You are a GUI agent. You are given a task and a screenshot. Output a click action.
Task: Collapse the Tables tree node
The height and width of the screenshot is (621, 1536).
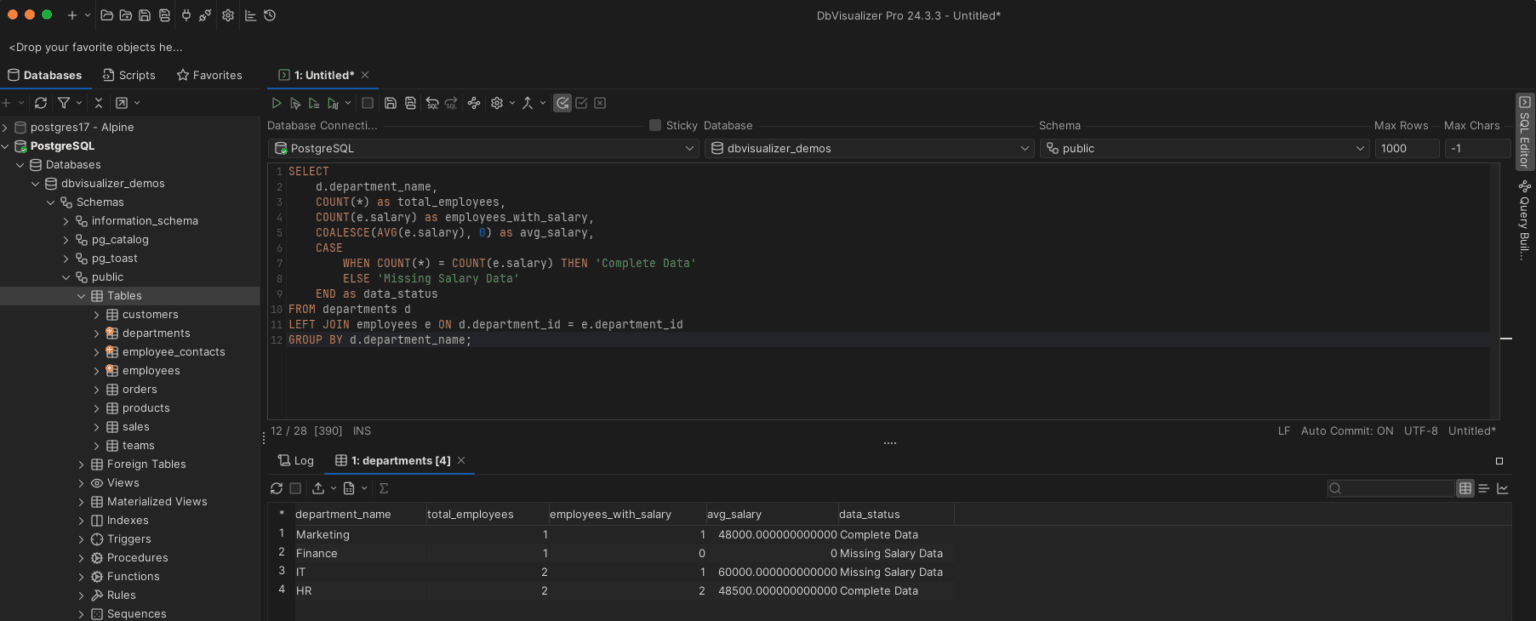82,295
